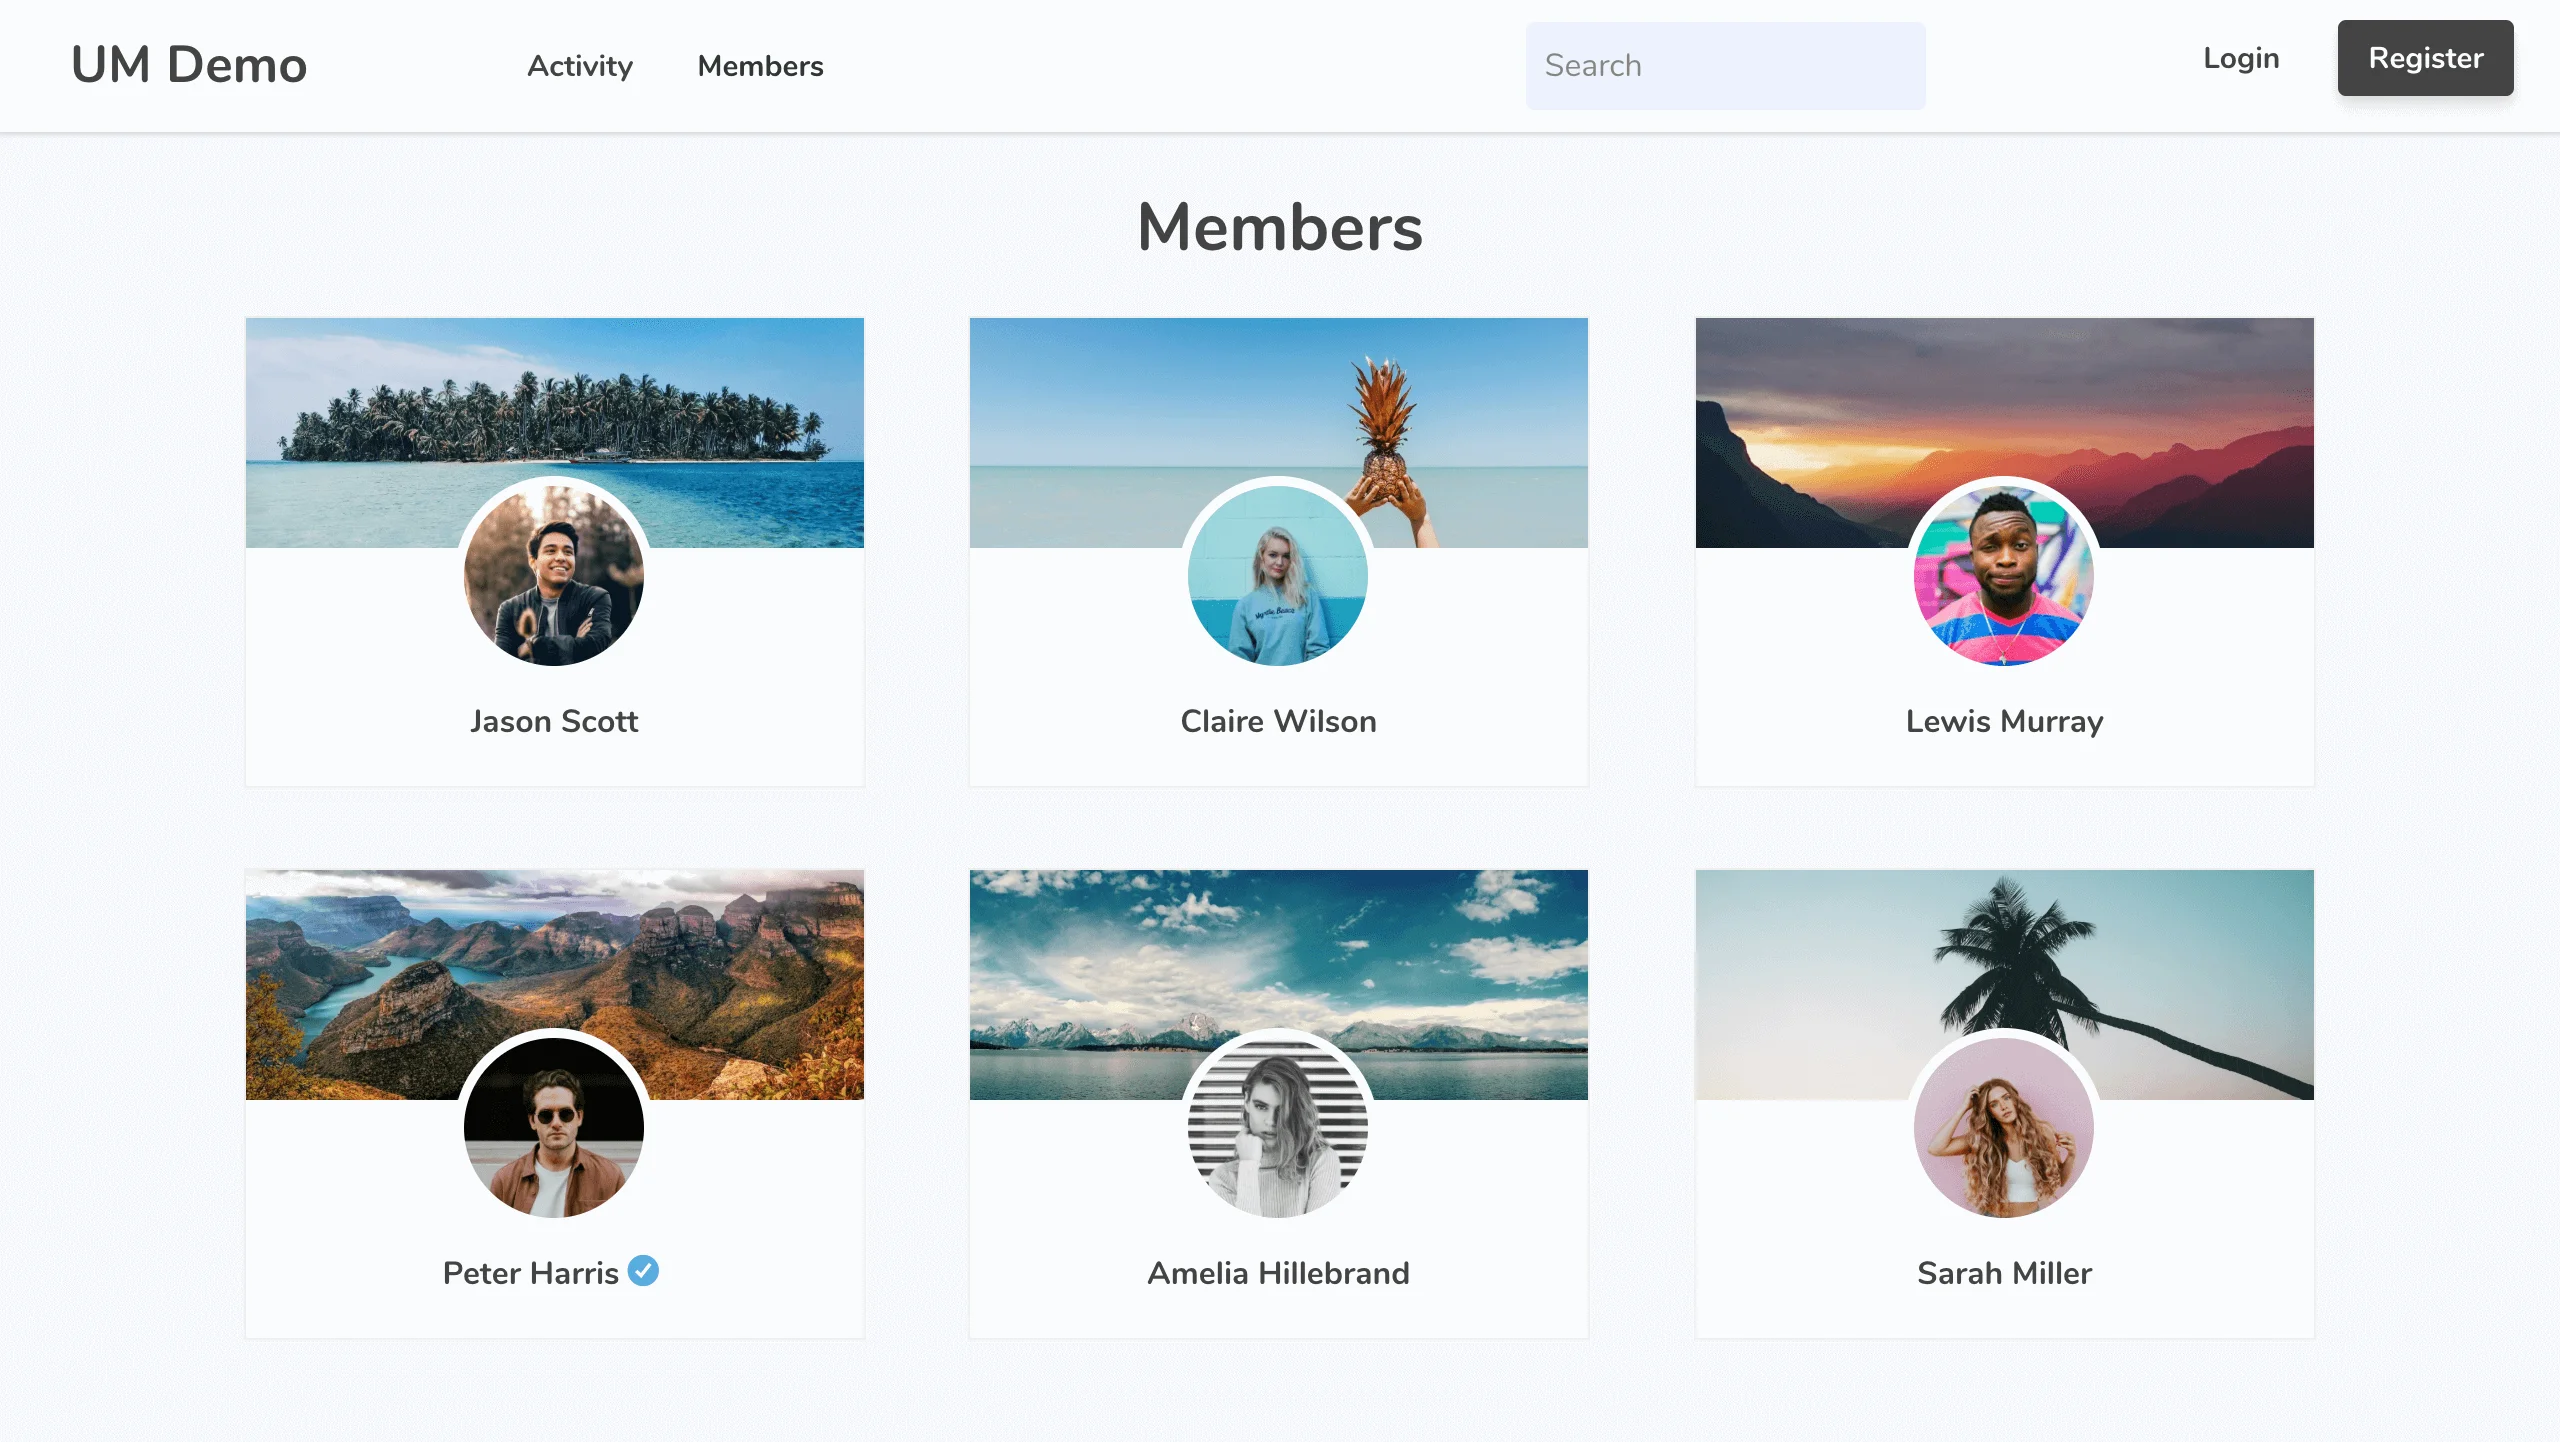
Task: Open the Members navigation item
Action: point(760,66)
